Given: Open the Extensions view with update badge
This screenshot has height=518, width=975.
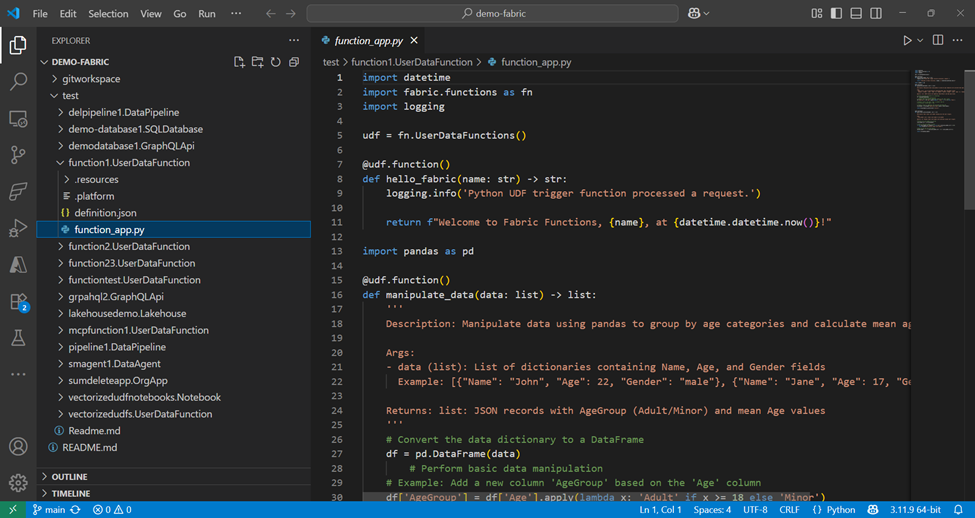Looking at the screenshot, I should tap(18, 301).
